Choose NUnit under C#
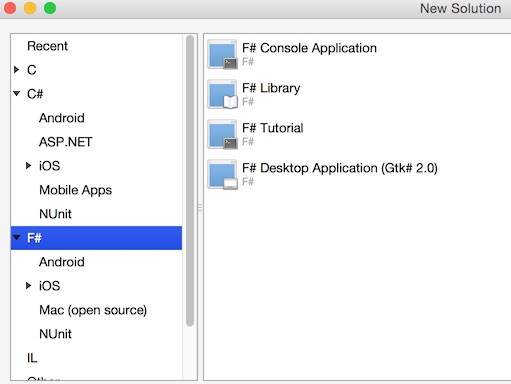Image resolution: width=511 pixels, height=384 pixels. click(x=55, y=214)
